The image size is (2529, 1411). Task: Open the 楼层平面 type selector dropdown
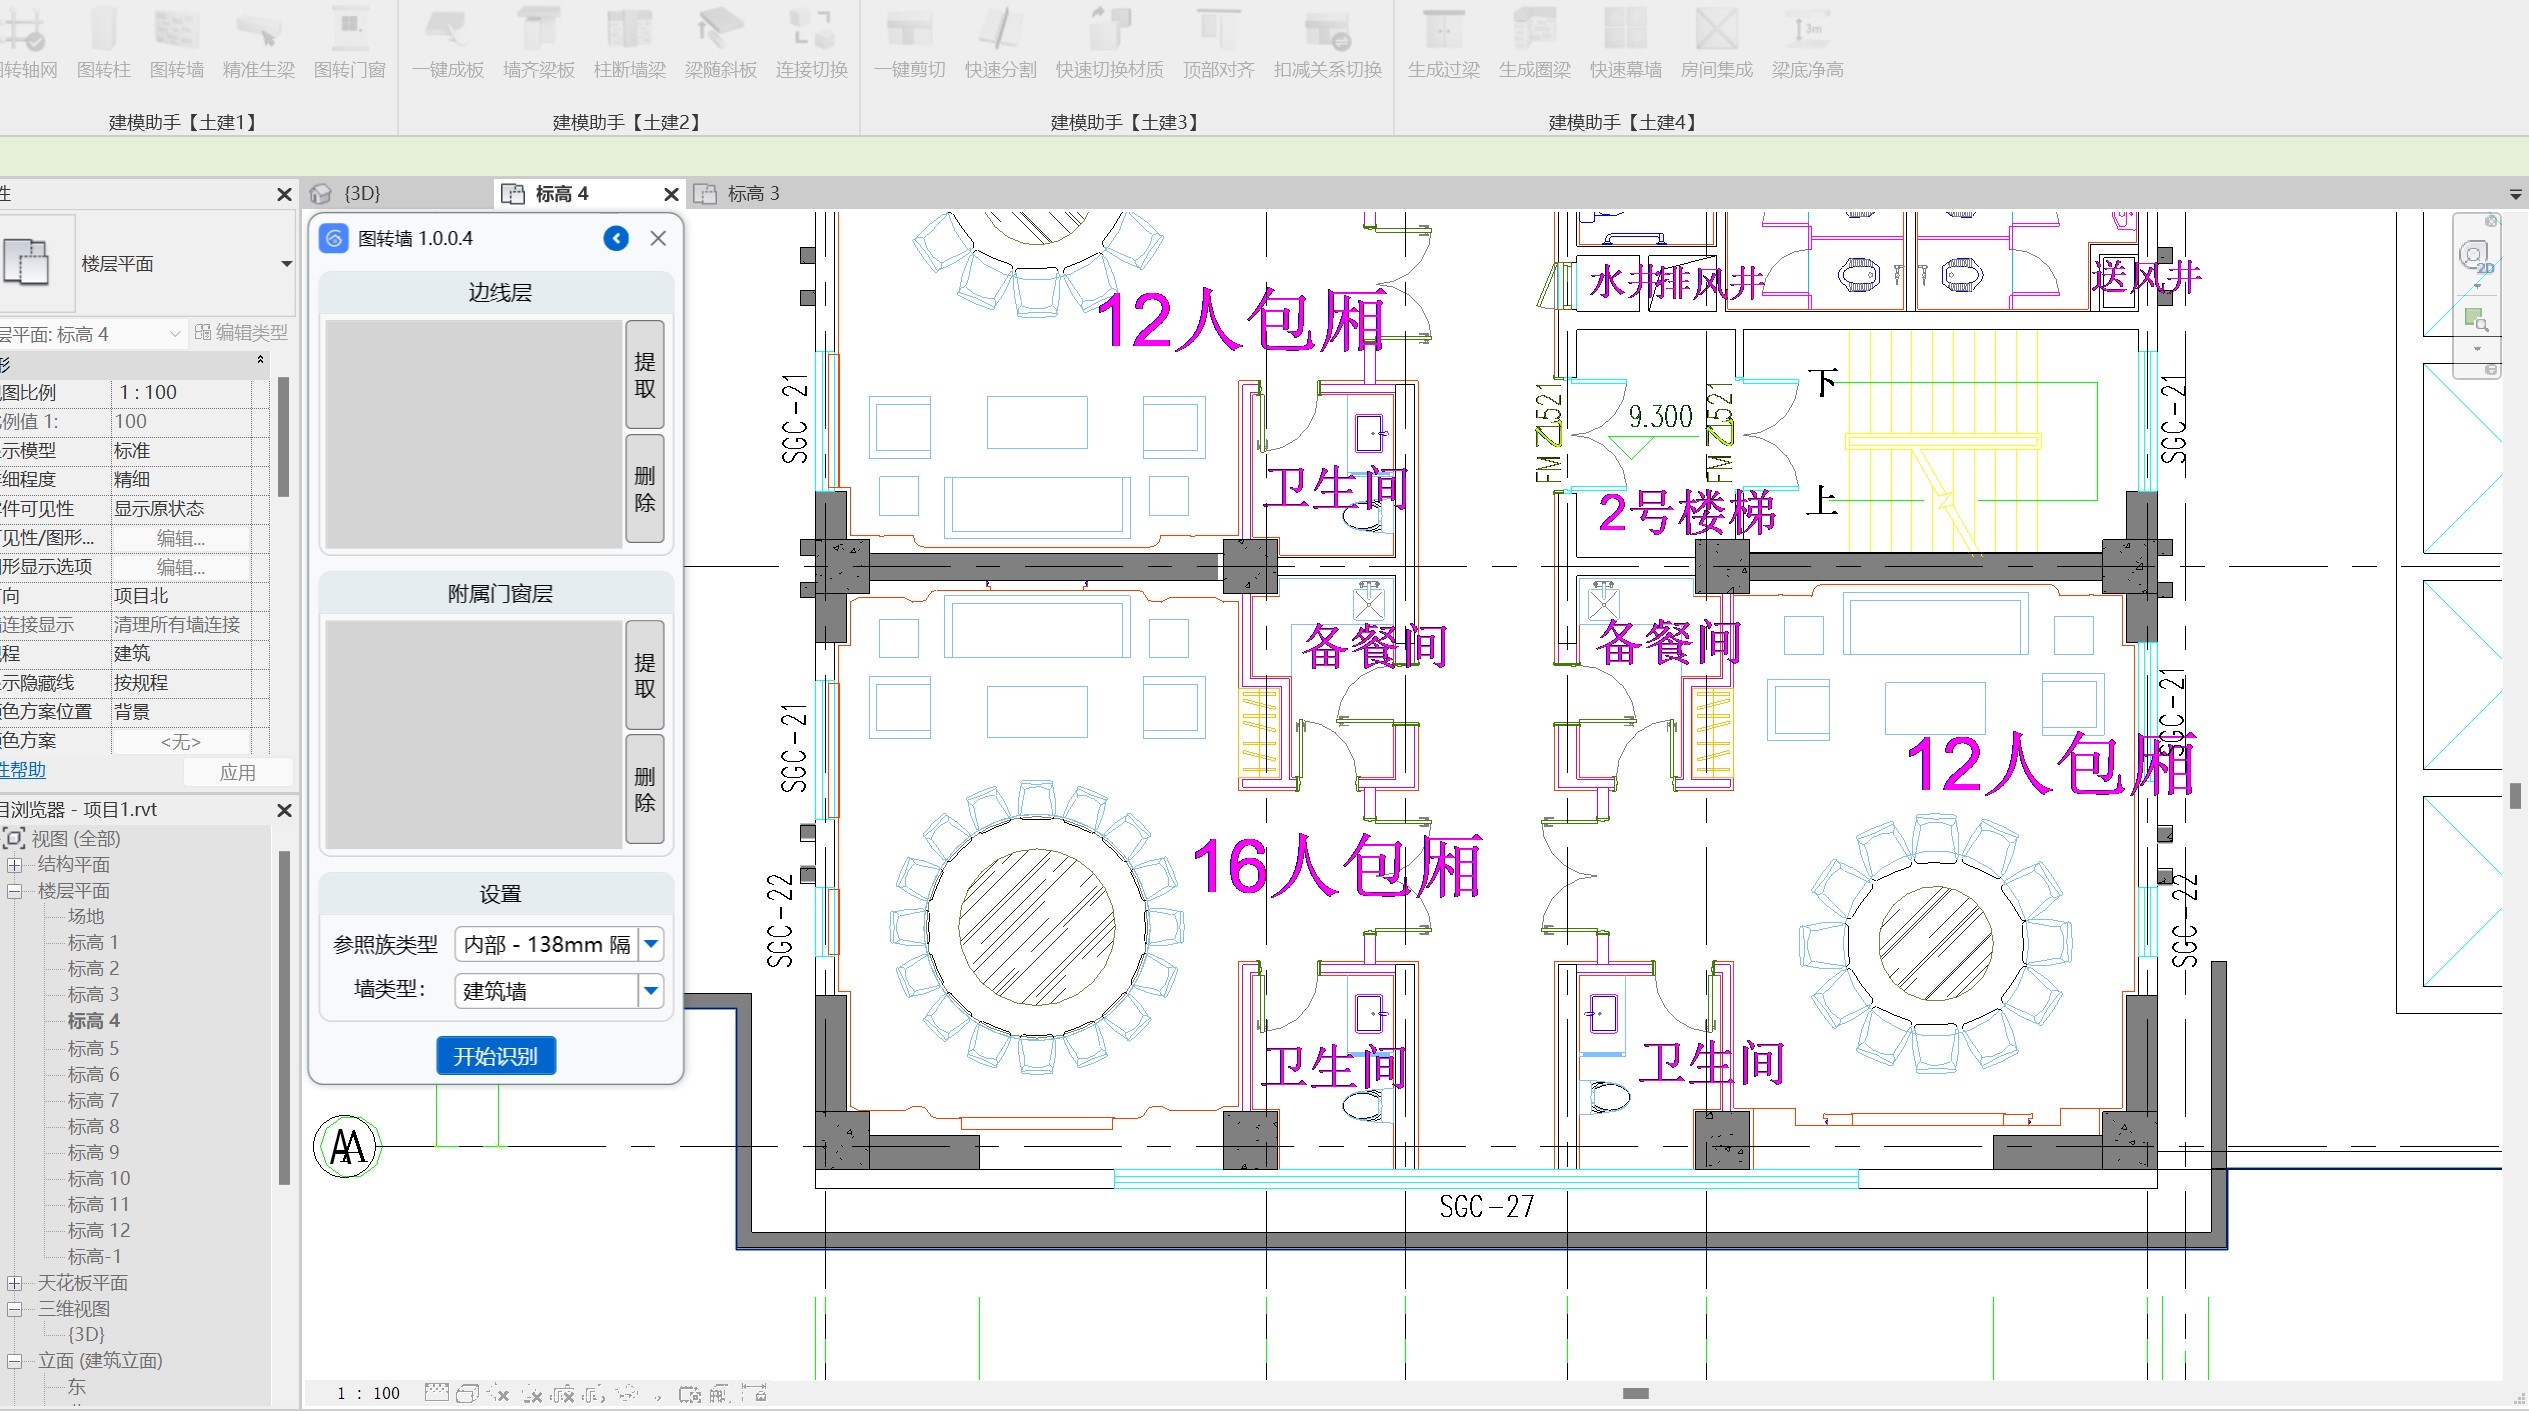tap(286, 264)
